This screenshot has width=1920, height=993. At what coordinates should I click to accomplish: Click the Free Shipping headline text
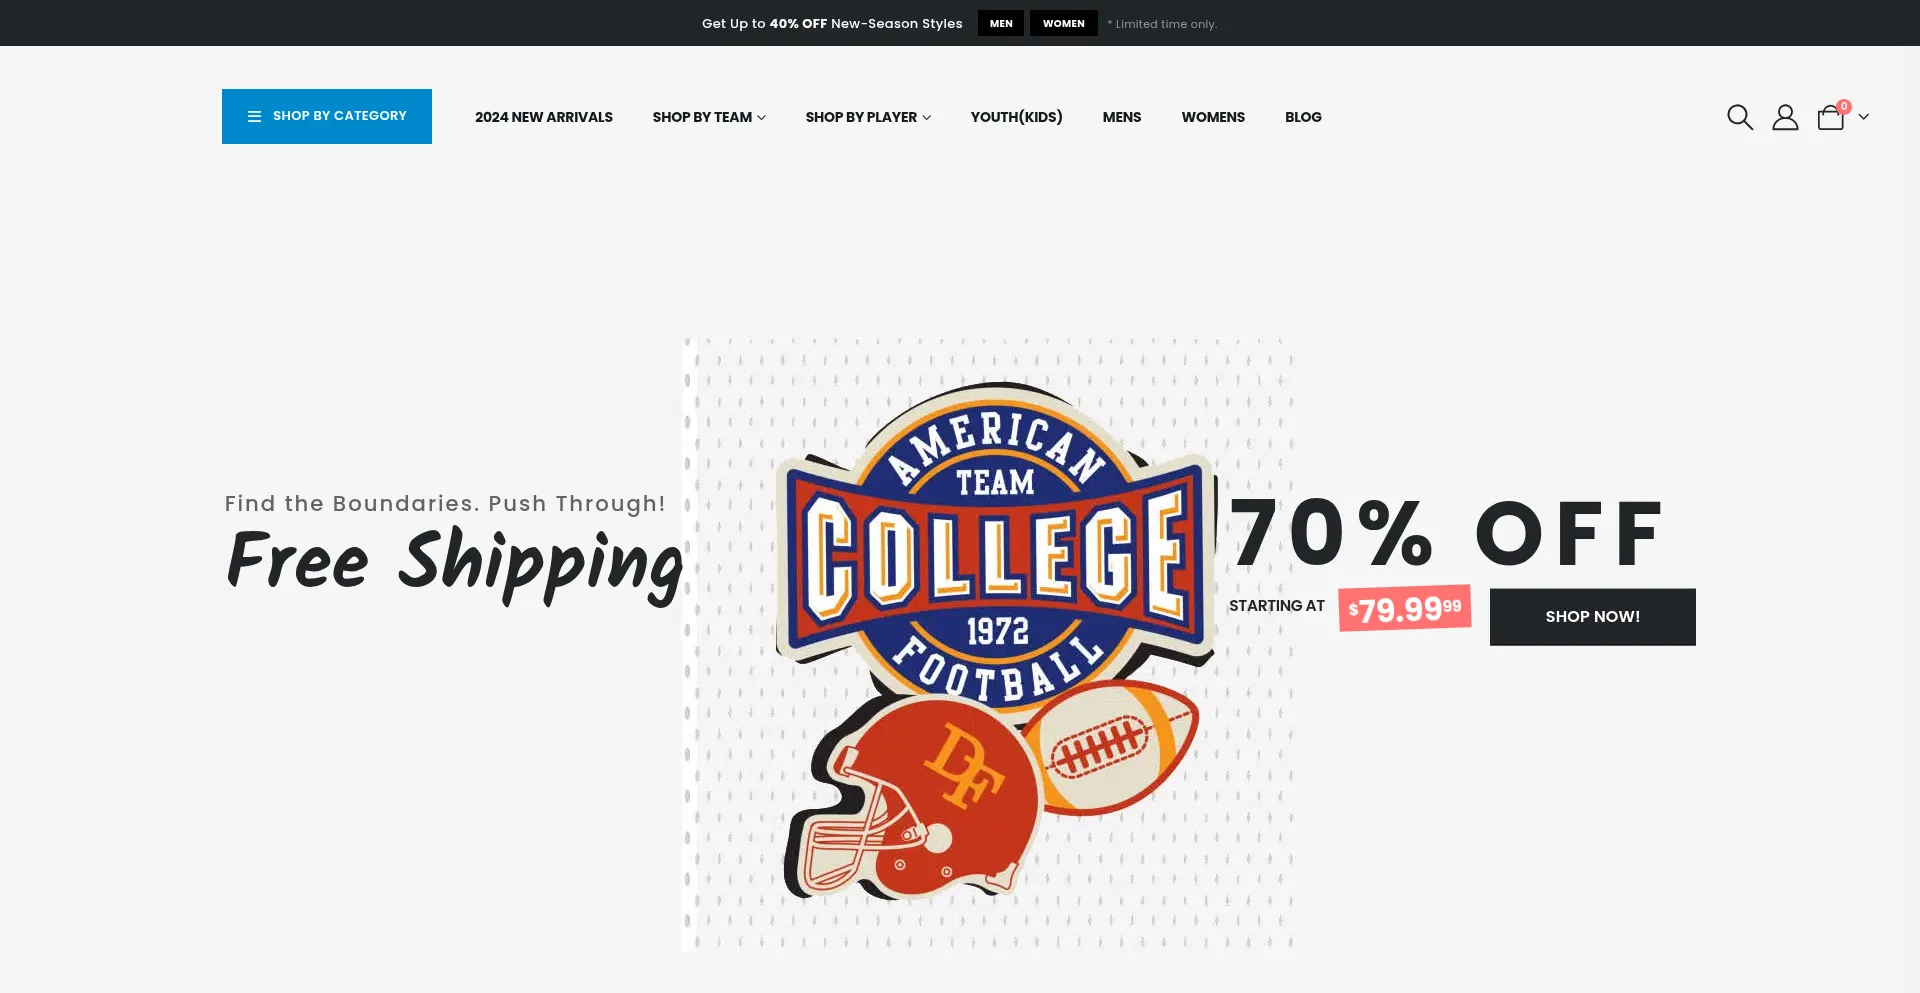point(454,564)
